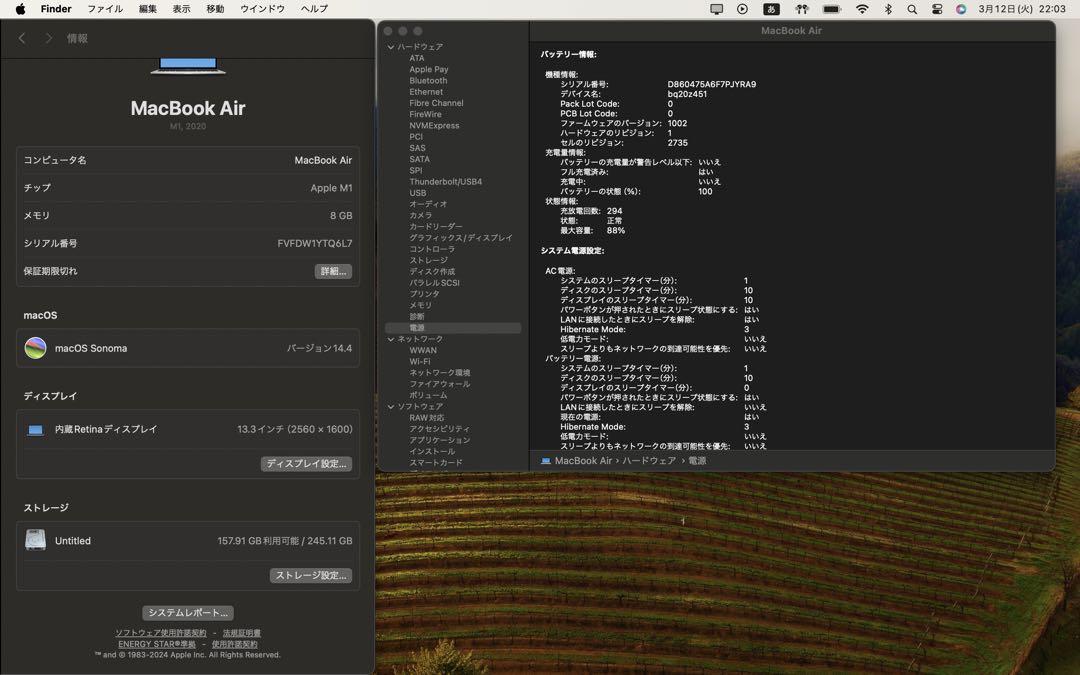1080x675 pixels.
Task: Select Ethernet in the sidebar
Action: (426, 92)
